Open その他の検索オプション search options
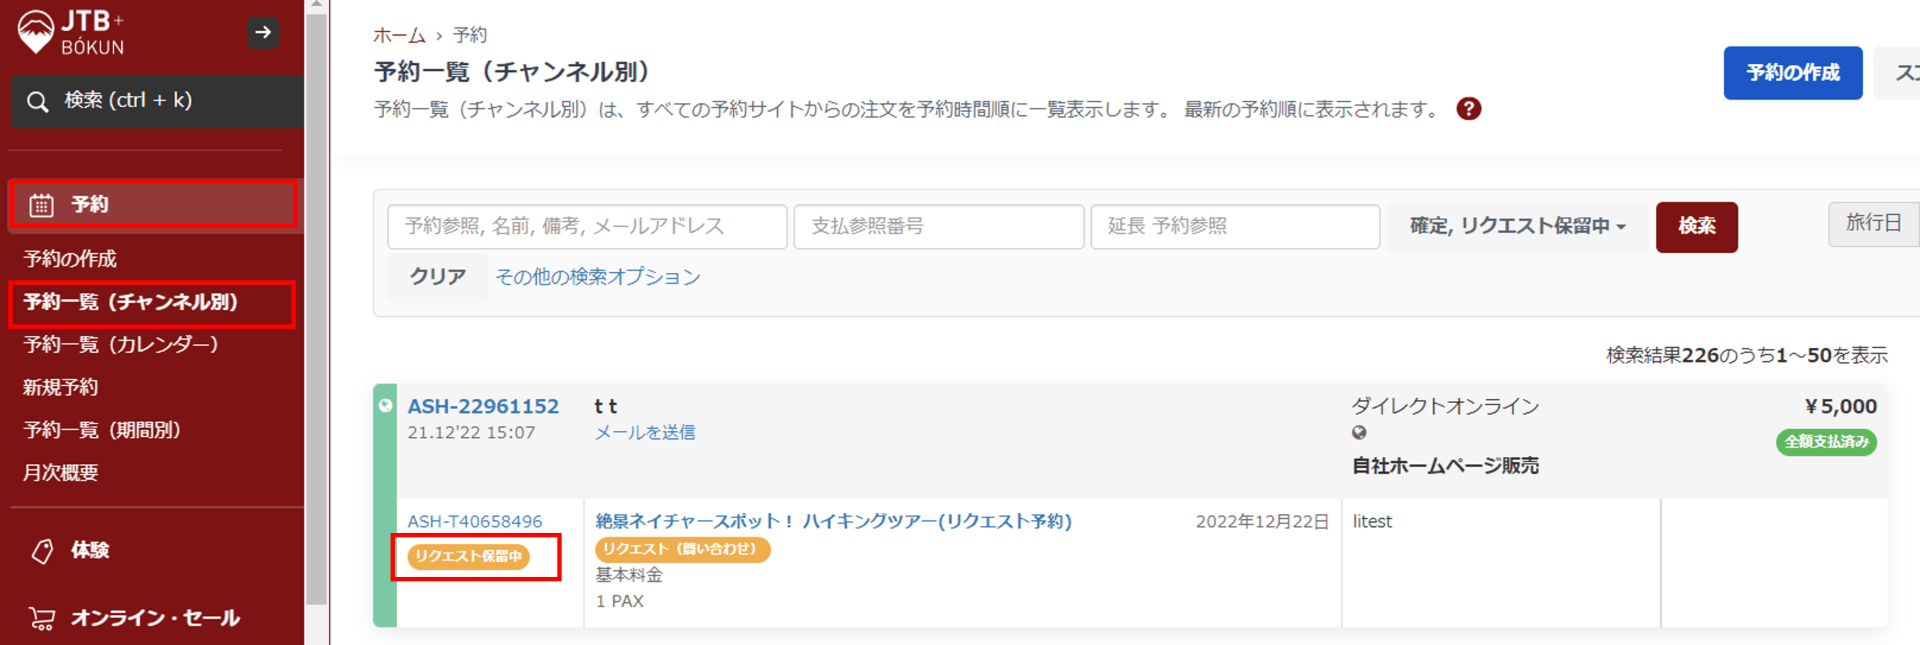The image size is (1920, 645). [x=598, y=277]
